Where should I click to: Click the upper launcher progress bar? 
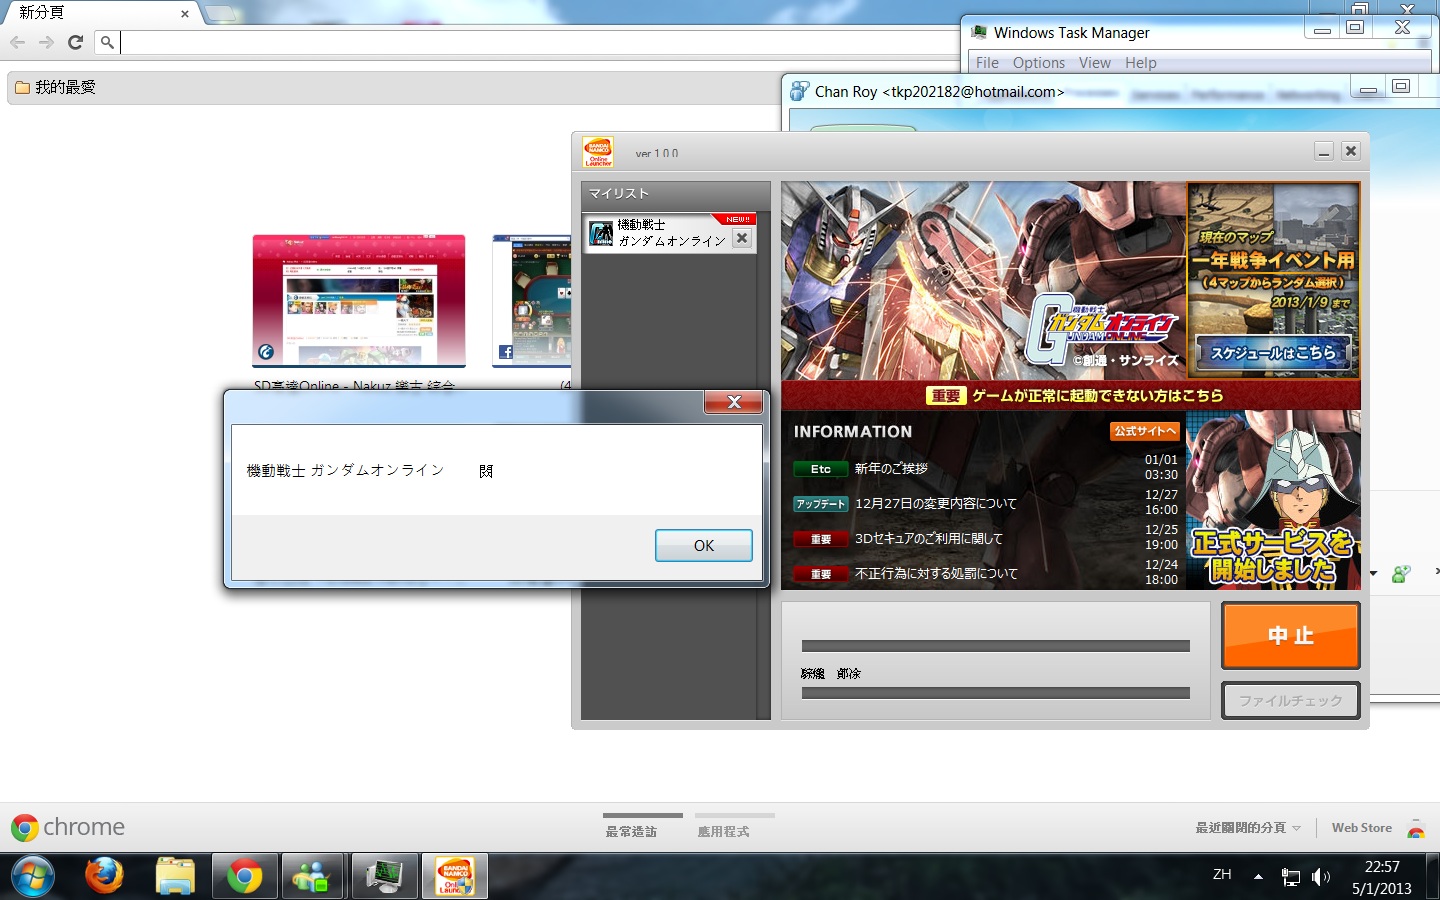(x=996, y=646)
